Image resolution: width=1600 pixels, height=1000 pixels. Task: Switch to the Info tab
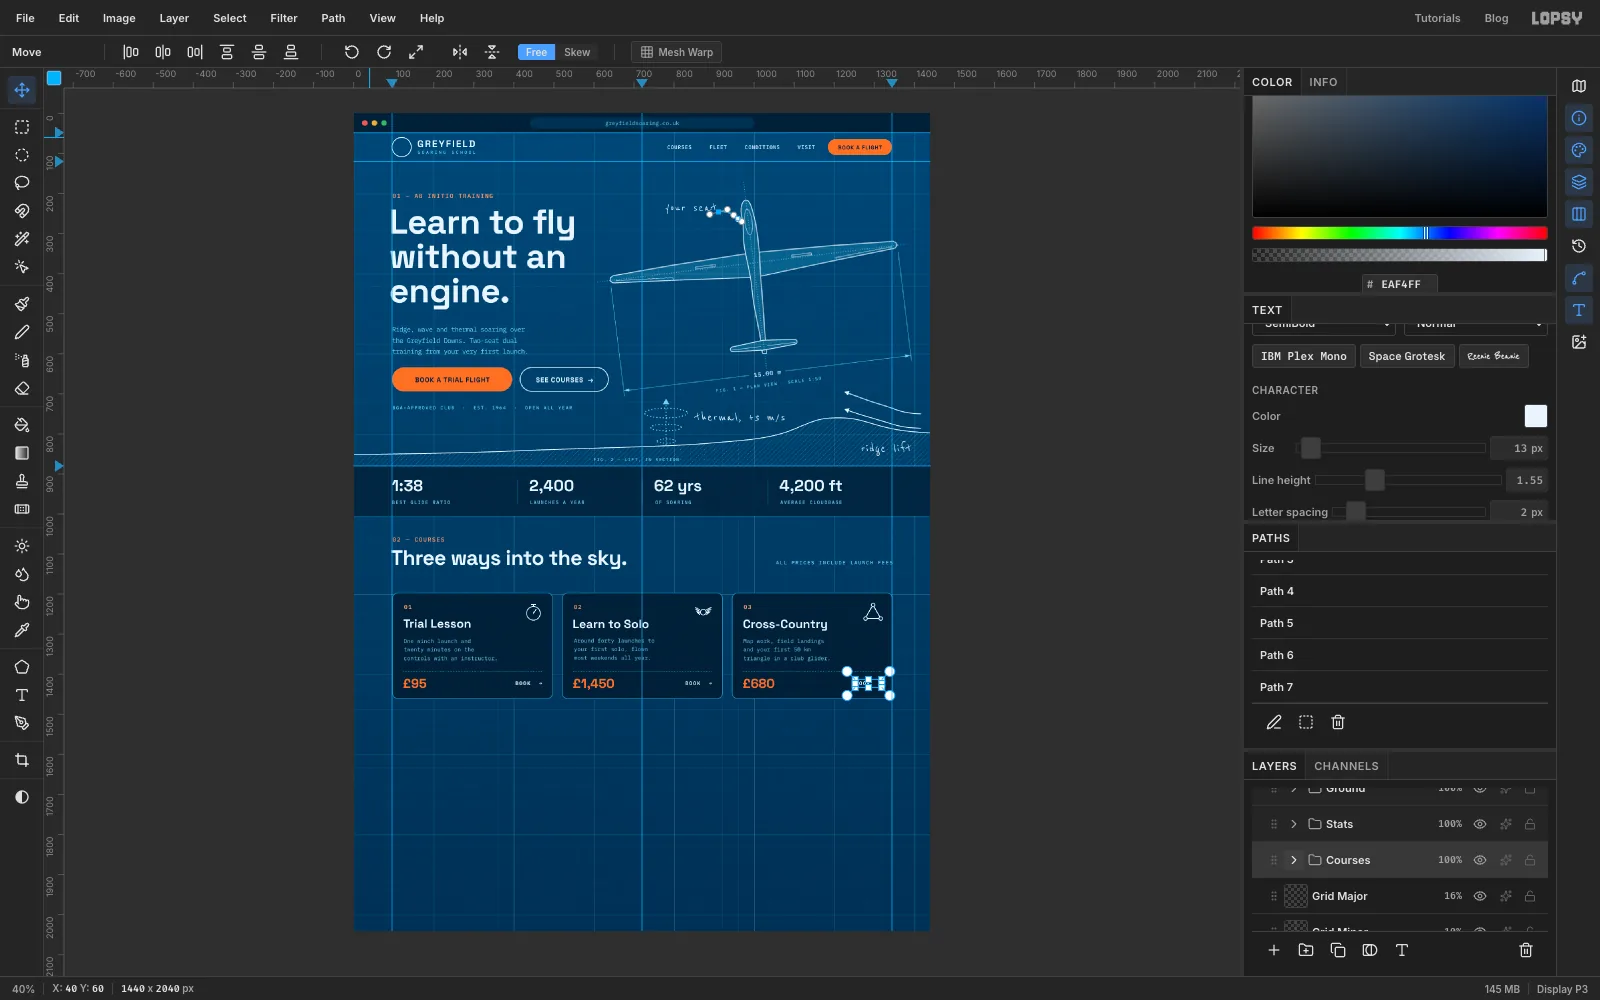click(1323, 82)
